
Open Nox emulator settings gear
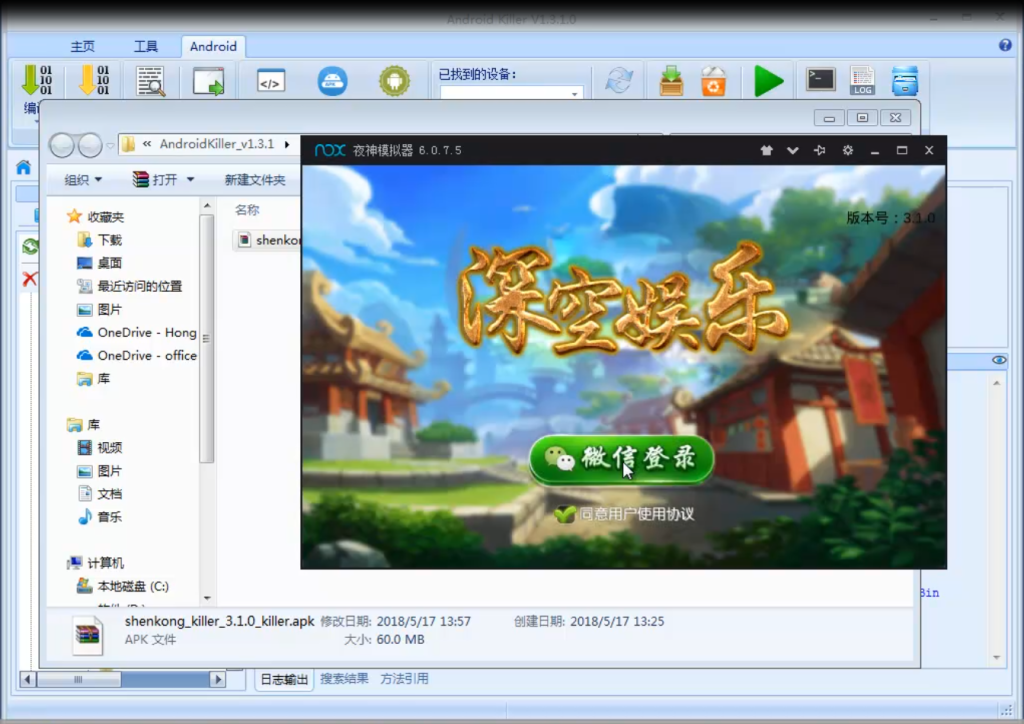click(x=848, y=150)
